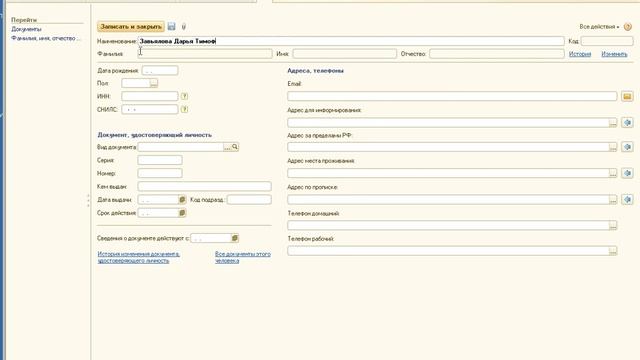Click the Фамилия input field
This screenshot has width=640, height=360.
tap(205, 54)
